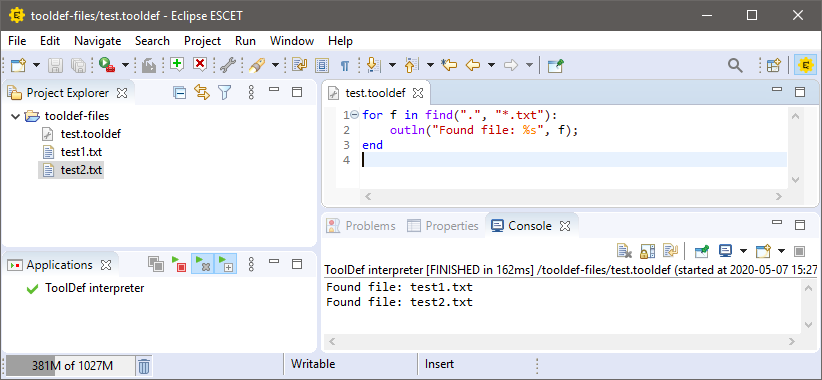Screen dimensions: 822x380
Task: Click the Pin Console icon
Action: 701,252
